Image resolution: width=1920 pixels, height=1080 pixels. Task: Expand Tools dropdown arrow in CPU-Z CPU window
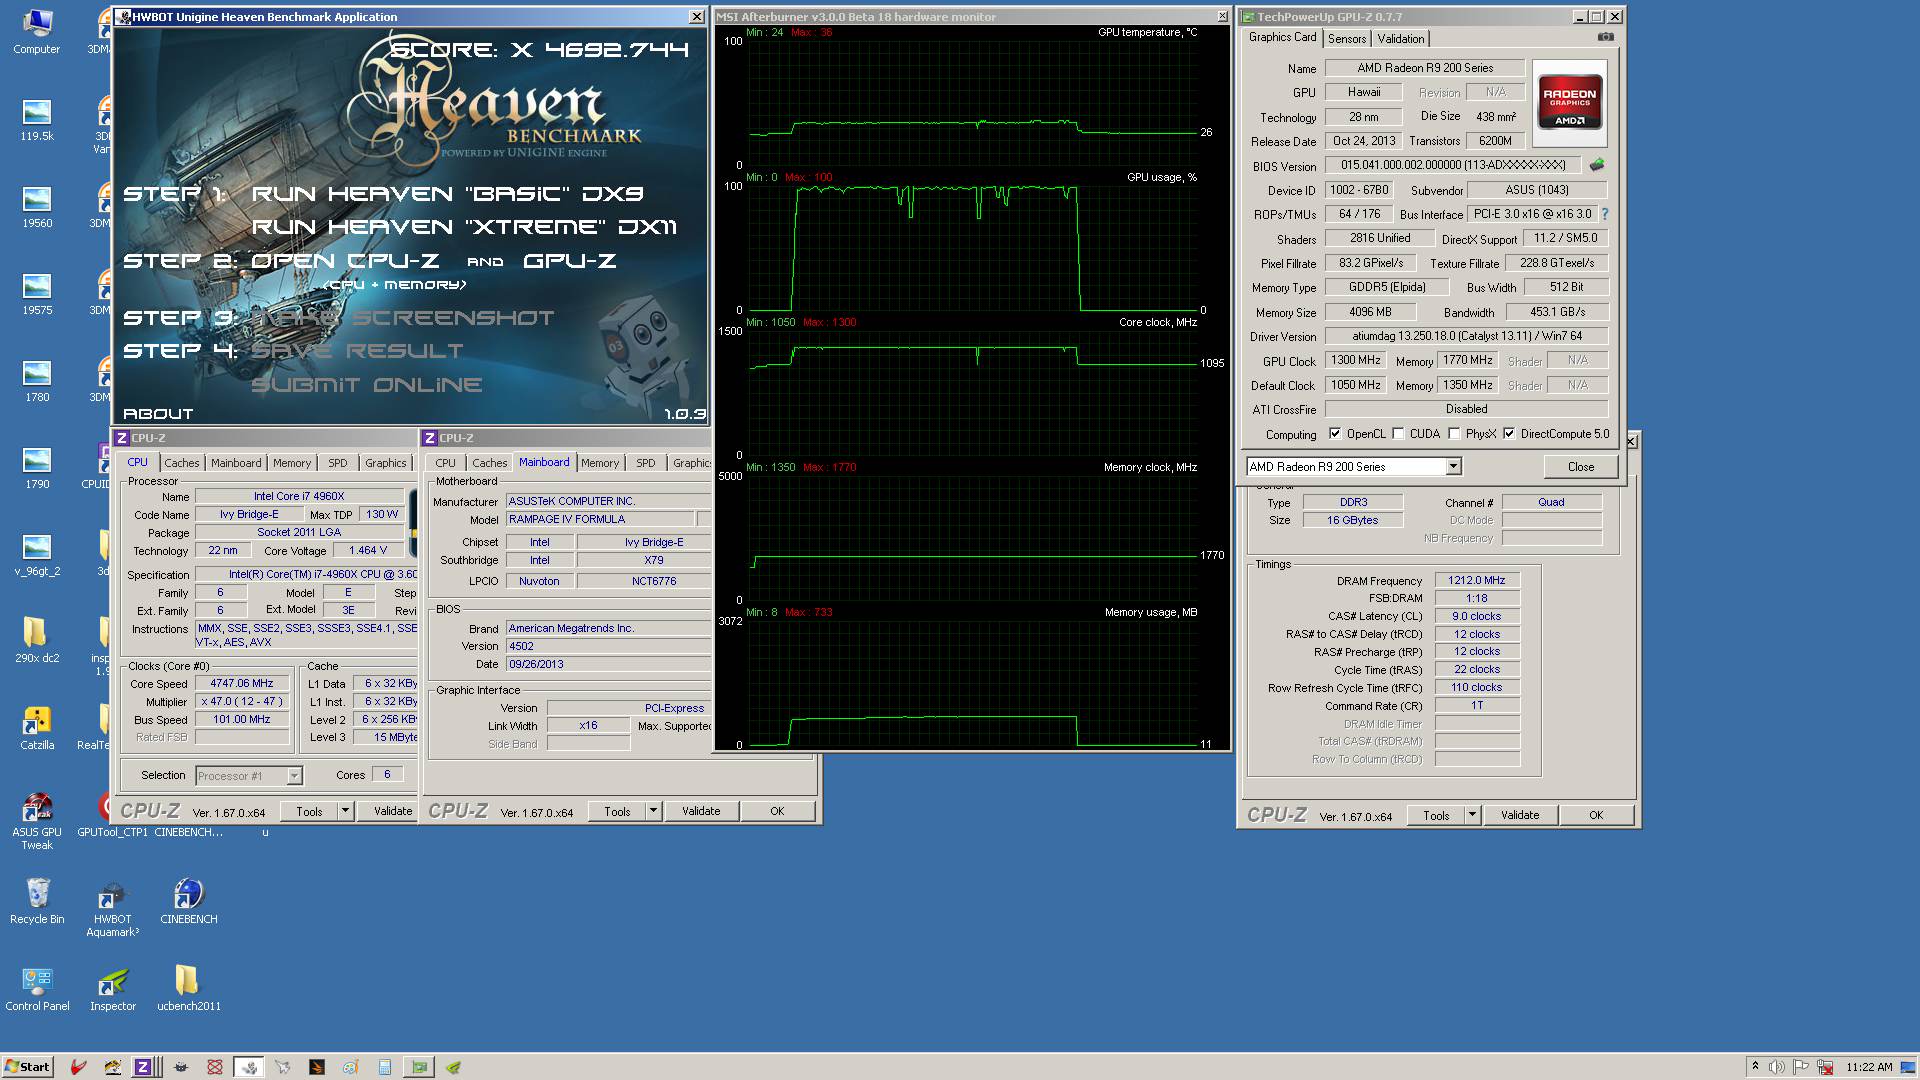click(346, 811)
